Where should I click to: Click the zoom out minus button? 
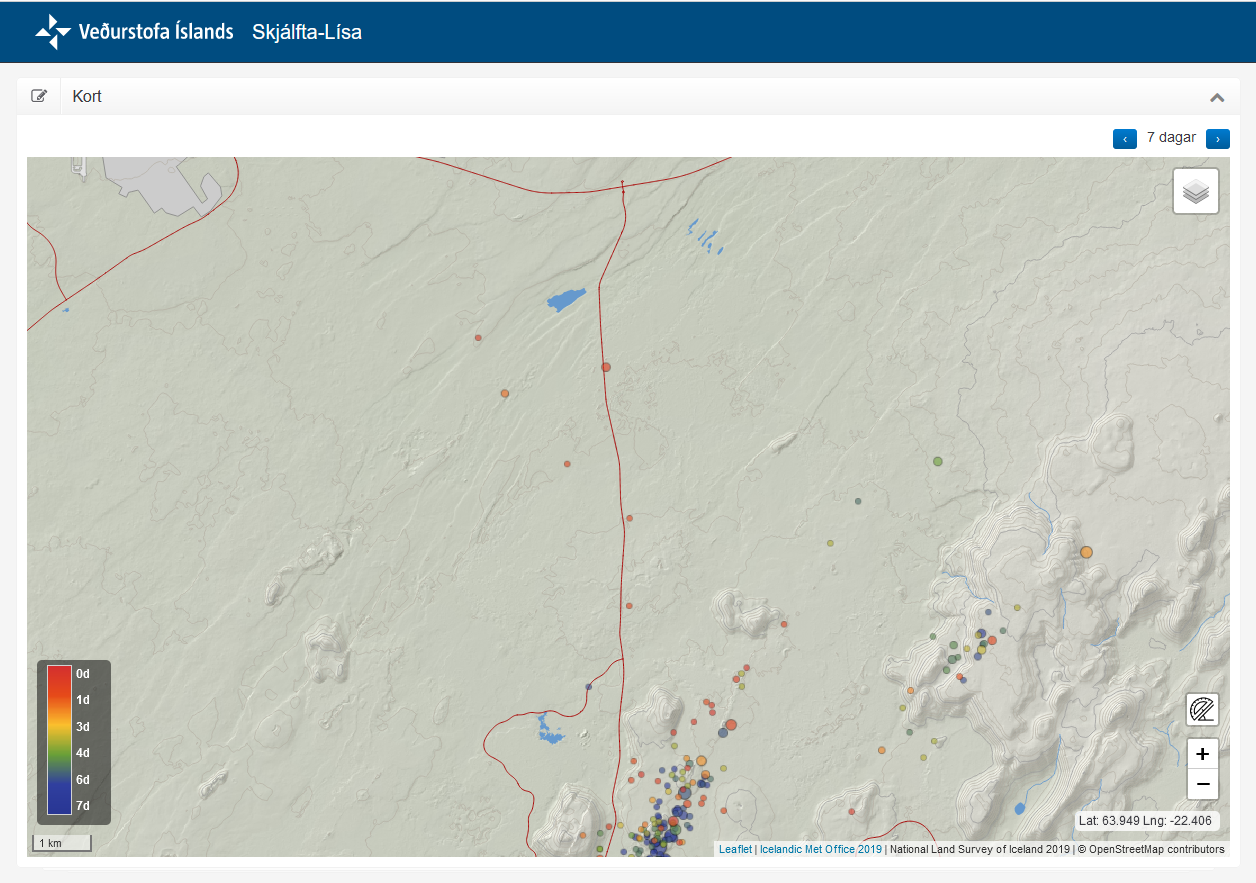click(1202, 784)
